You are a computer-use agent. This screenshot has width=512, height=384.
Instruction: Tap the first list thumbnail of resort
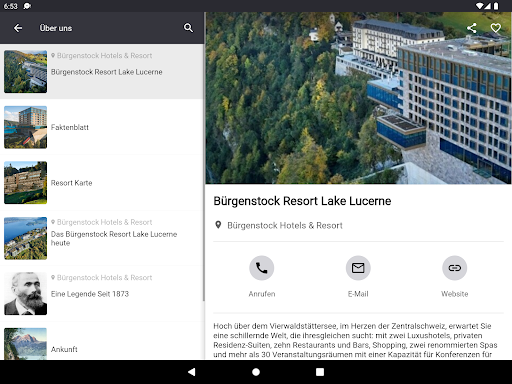click(x=25, y=71)
